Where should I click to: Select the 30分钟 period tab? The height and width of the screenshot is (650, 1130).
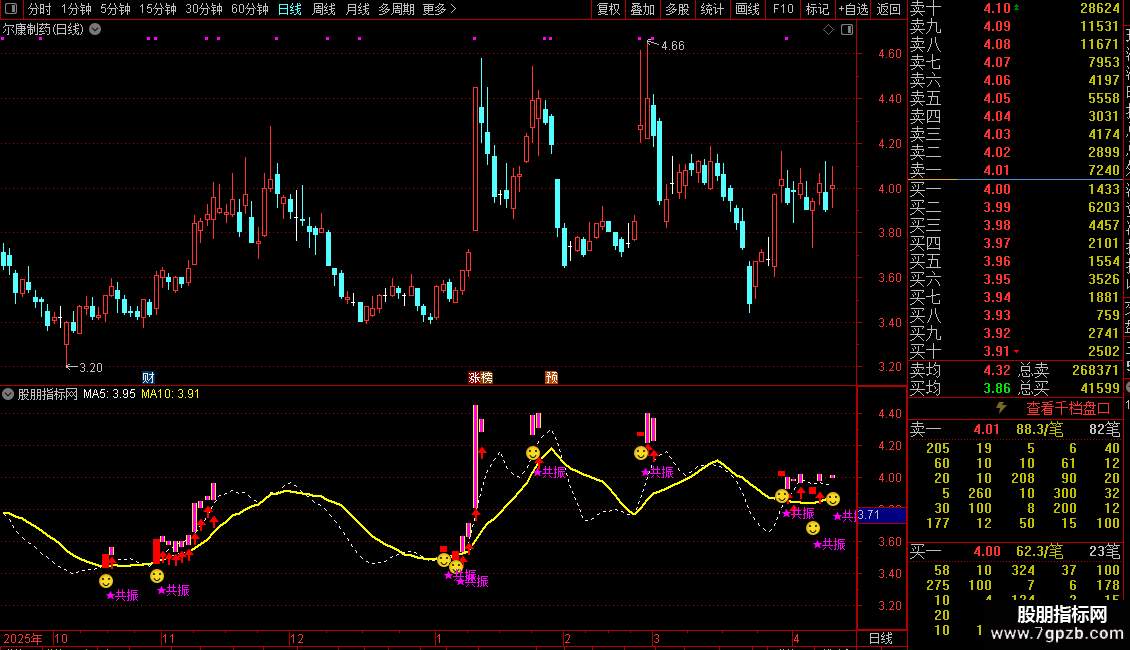click(x=204, y=9)
